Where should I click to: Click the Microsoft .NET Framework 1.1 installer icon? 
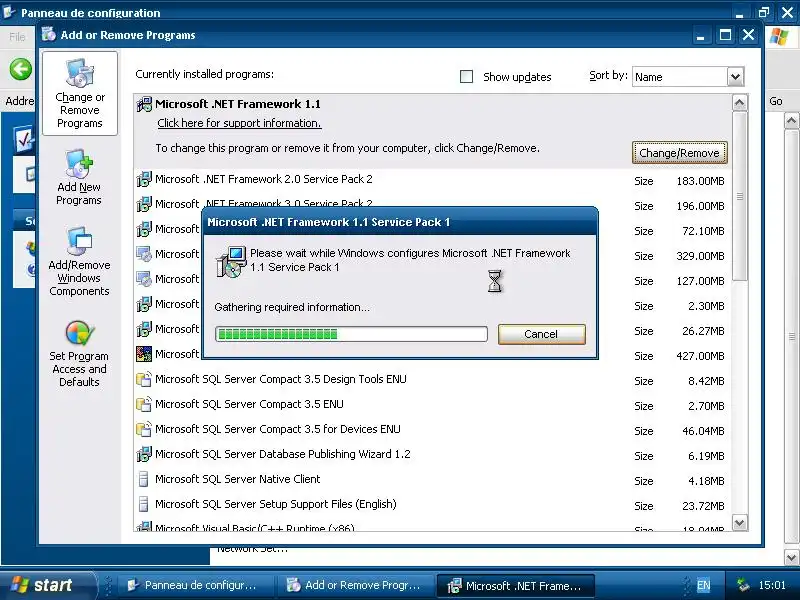click(144, 104)
